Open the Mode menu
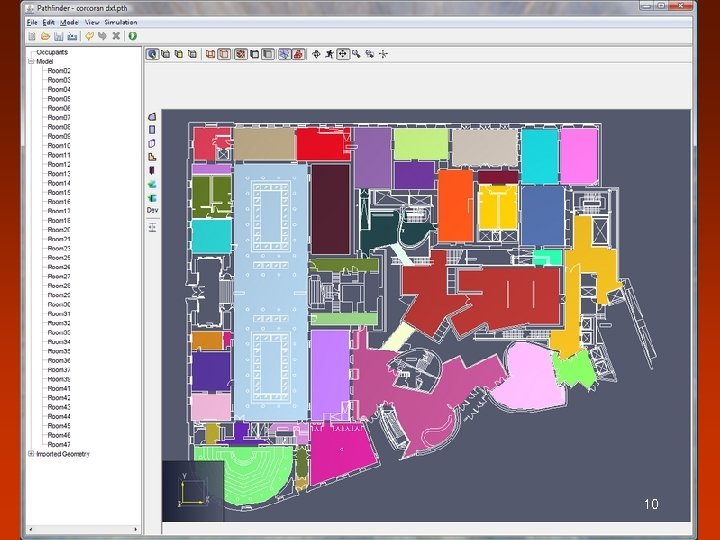The image size is (720, 540). point(69,22)
